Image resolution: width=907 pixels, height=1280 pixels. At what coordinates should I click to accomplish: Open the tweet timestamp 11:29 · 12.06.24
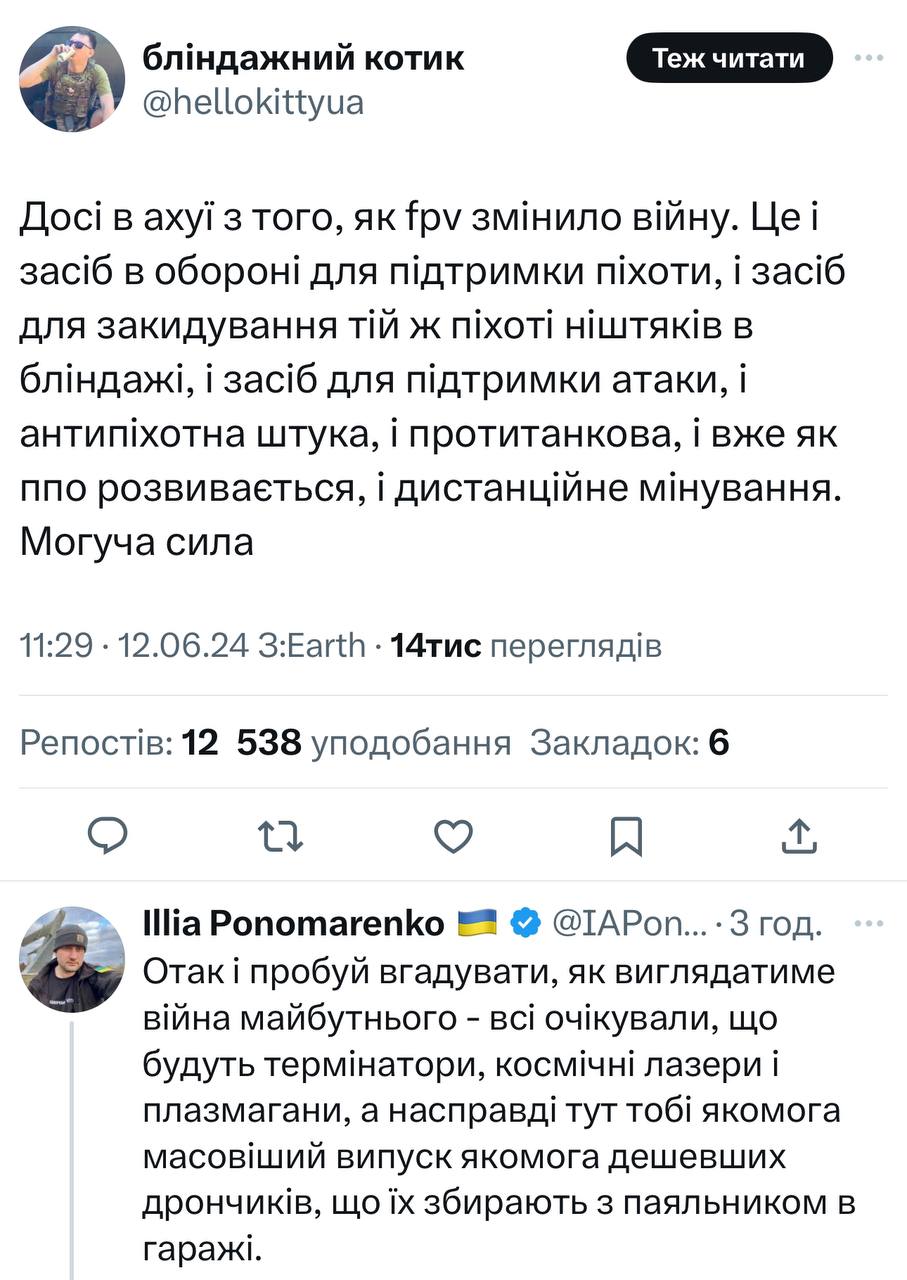click(x=134, y=647)
